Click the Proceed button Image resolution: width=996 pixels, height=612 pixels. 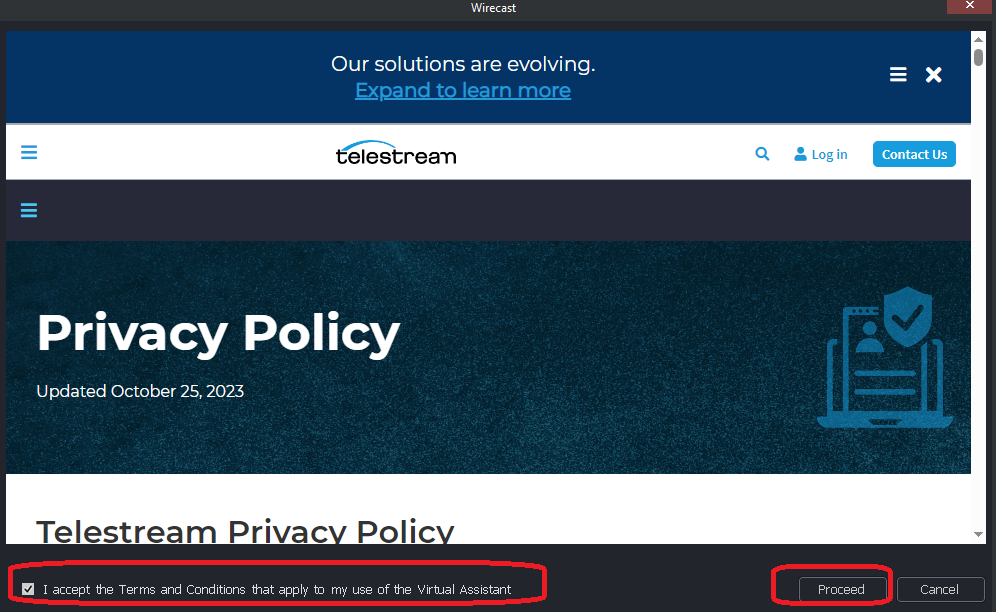[841, 589]
